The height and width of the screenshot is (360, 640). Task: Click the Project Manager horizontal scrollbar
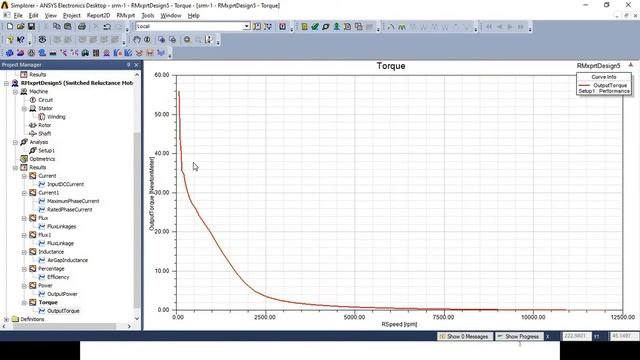[x=64, y=326]
